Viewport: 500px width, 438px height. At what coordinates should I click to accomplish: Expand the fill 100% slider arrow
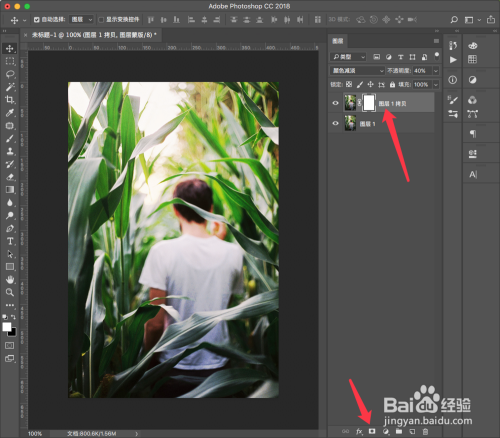click(436, 85)
